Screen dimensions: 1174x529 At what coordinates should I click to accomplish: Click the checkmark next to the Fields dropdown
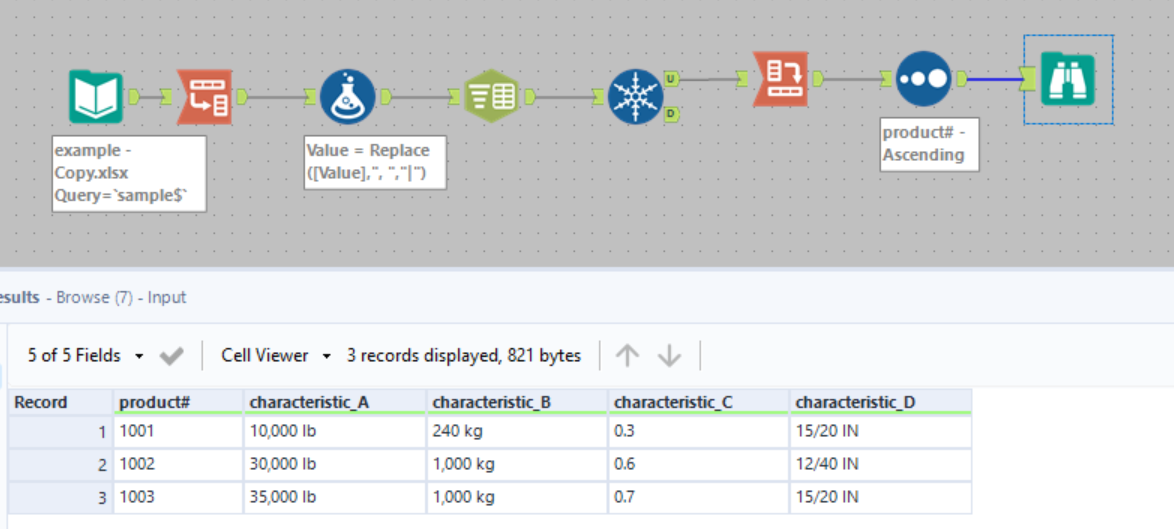click(x=171, y=355)
